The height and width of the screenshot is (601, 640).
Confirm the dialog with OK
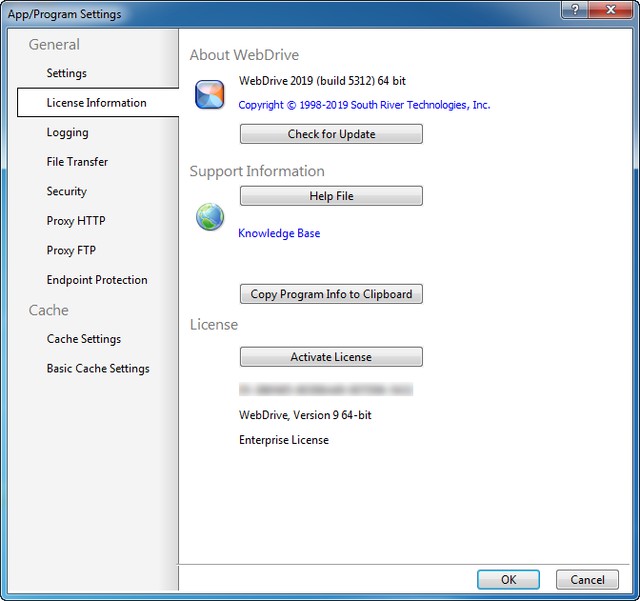(x=508, y=579)
